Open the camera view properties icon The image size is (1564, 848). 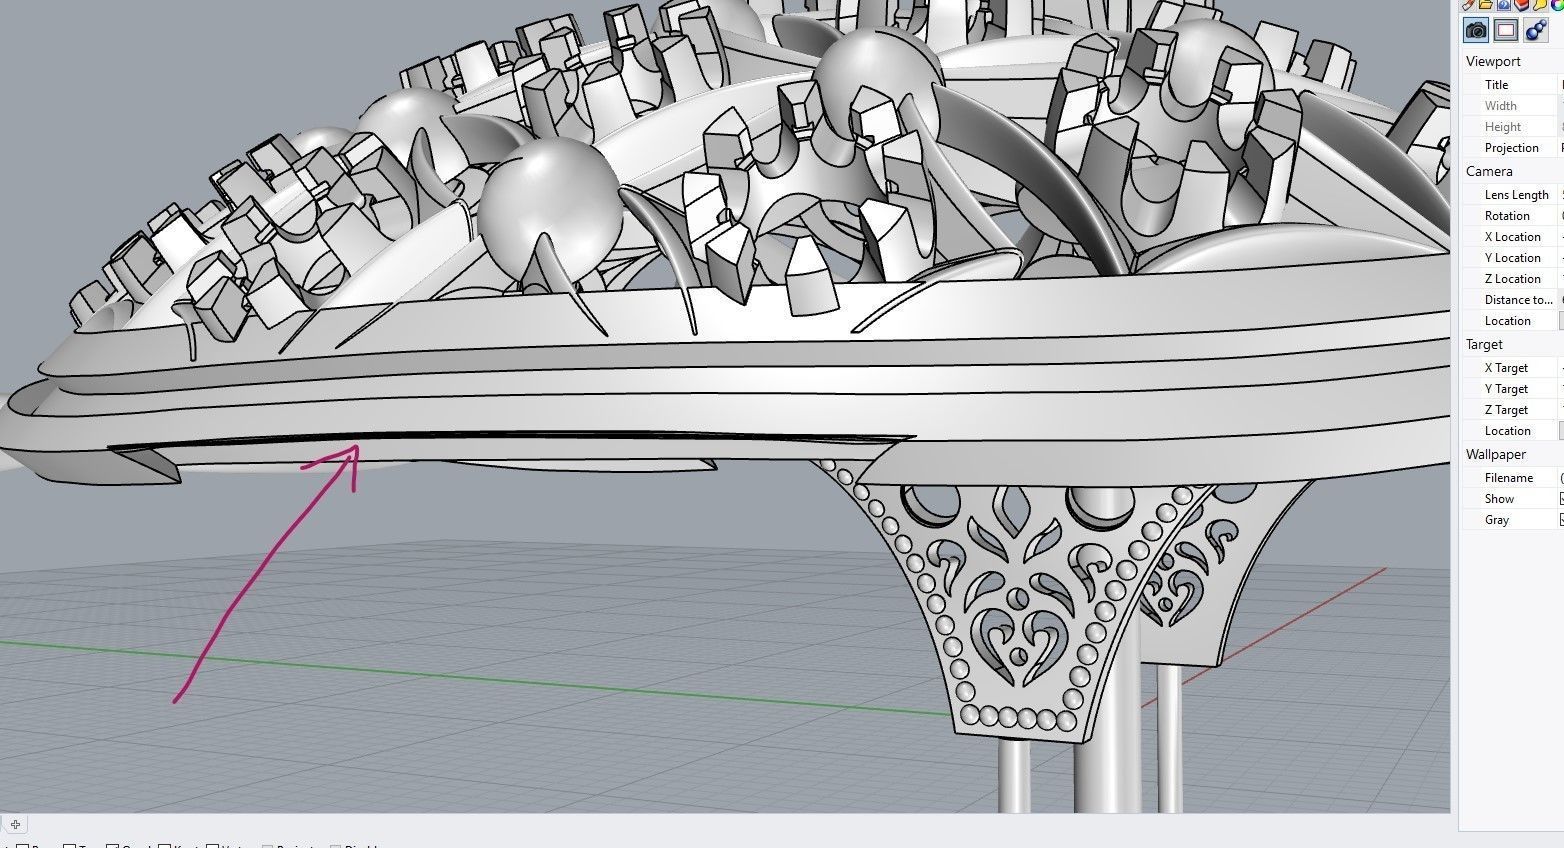click(x=1475, y=30)
